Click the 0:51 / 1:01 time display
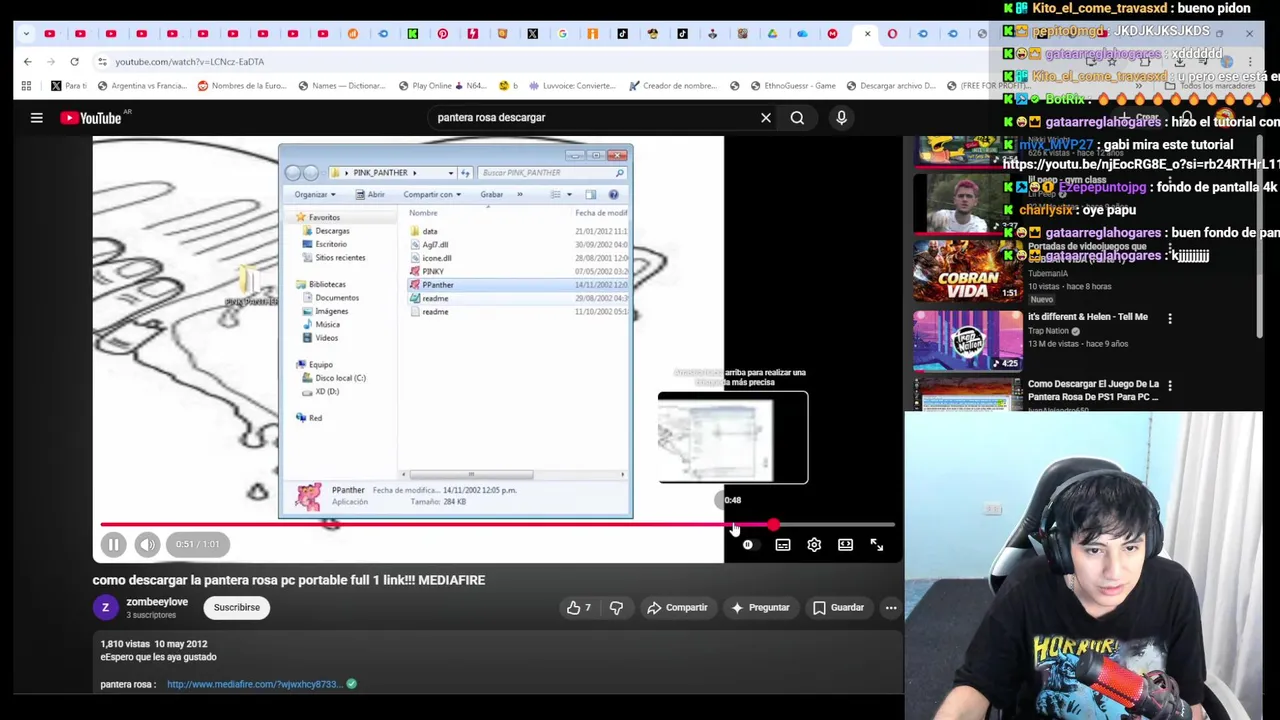The height and width of the screenshot is (720, 1280). pos(197,545)
